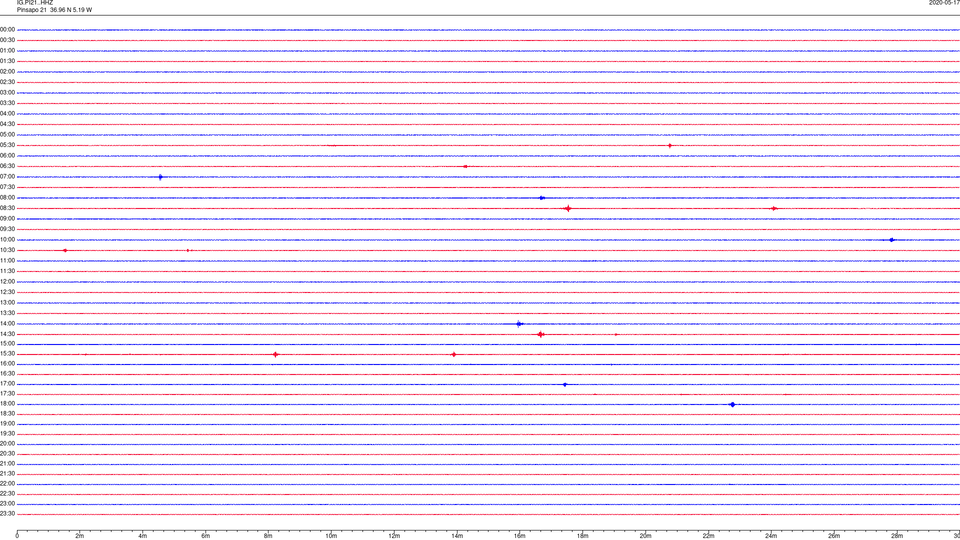Select the blue event on the 17:00 trace
This screenshot has height=540, width=960.
tap(564, 384)
